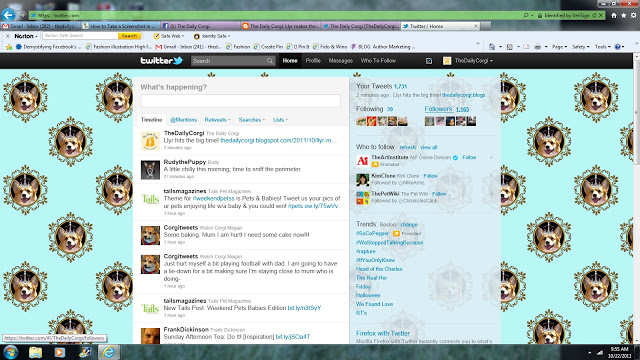Open the IE Page menu dropdown
The height and width of the screenshot is (360, 640).
(x=559, y=47)
